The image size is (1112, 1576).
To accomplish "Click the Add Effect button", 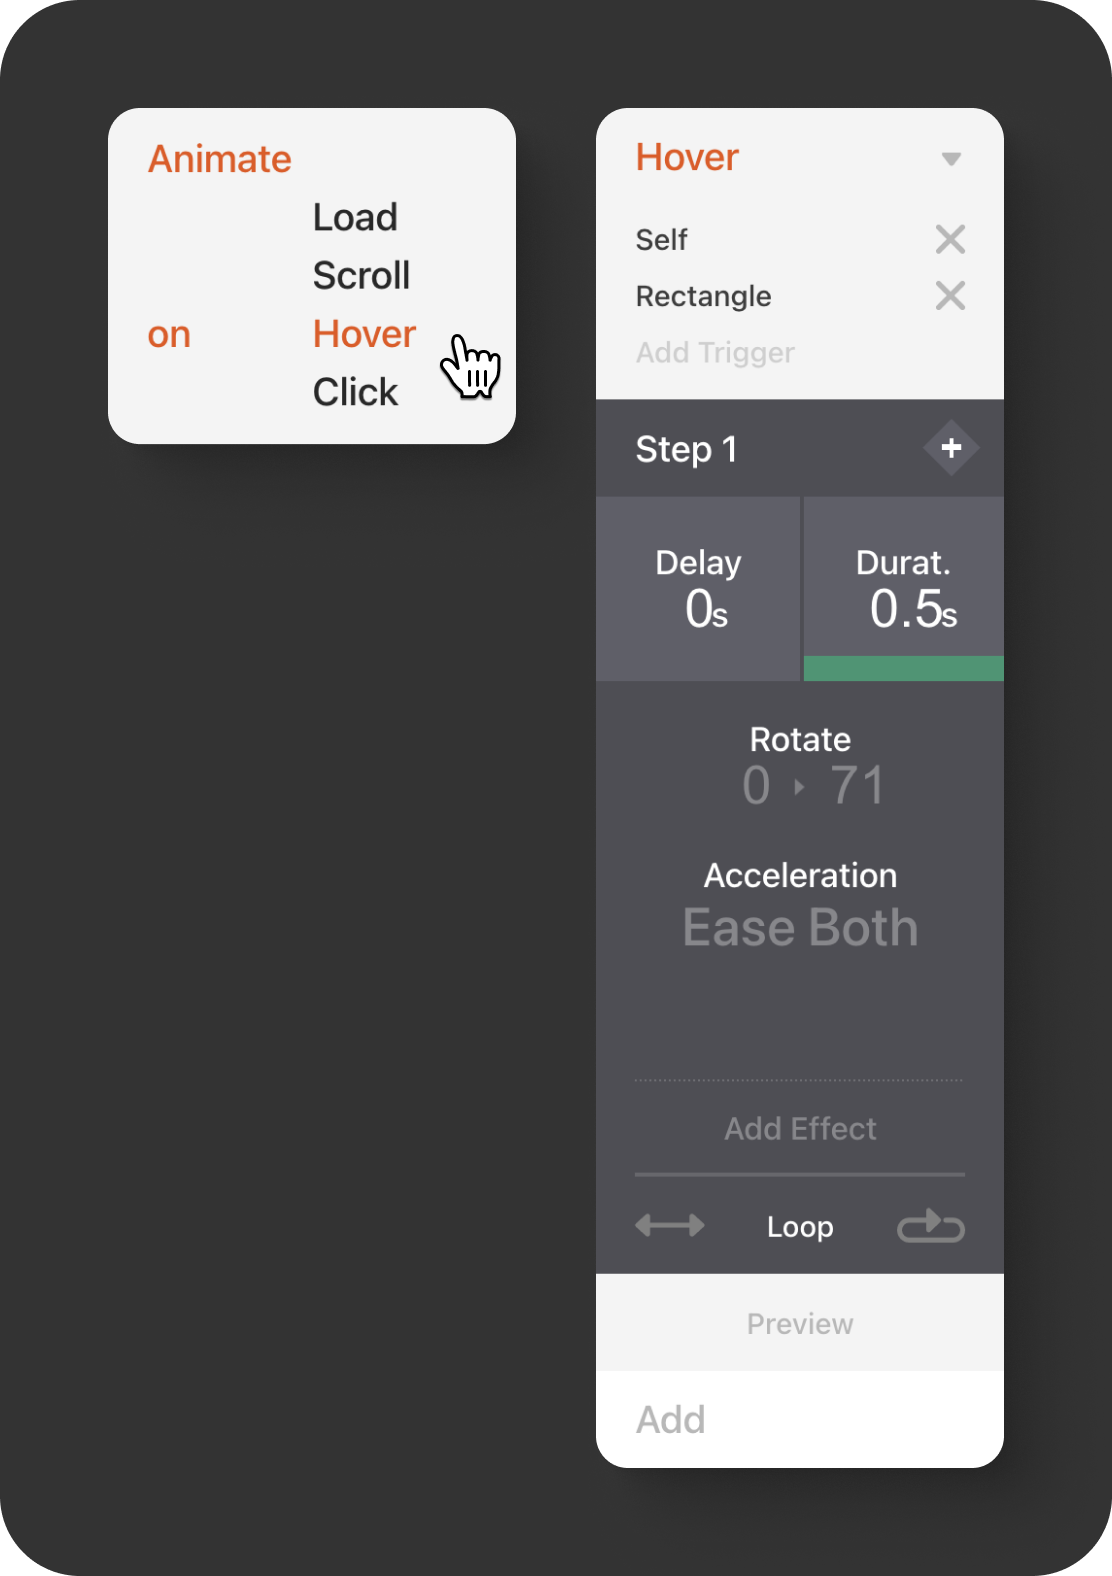I will 800,1128.
